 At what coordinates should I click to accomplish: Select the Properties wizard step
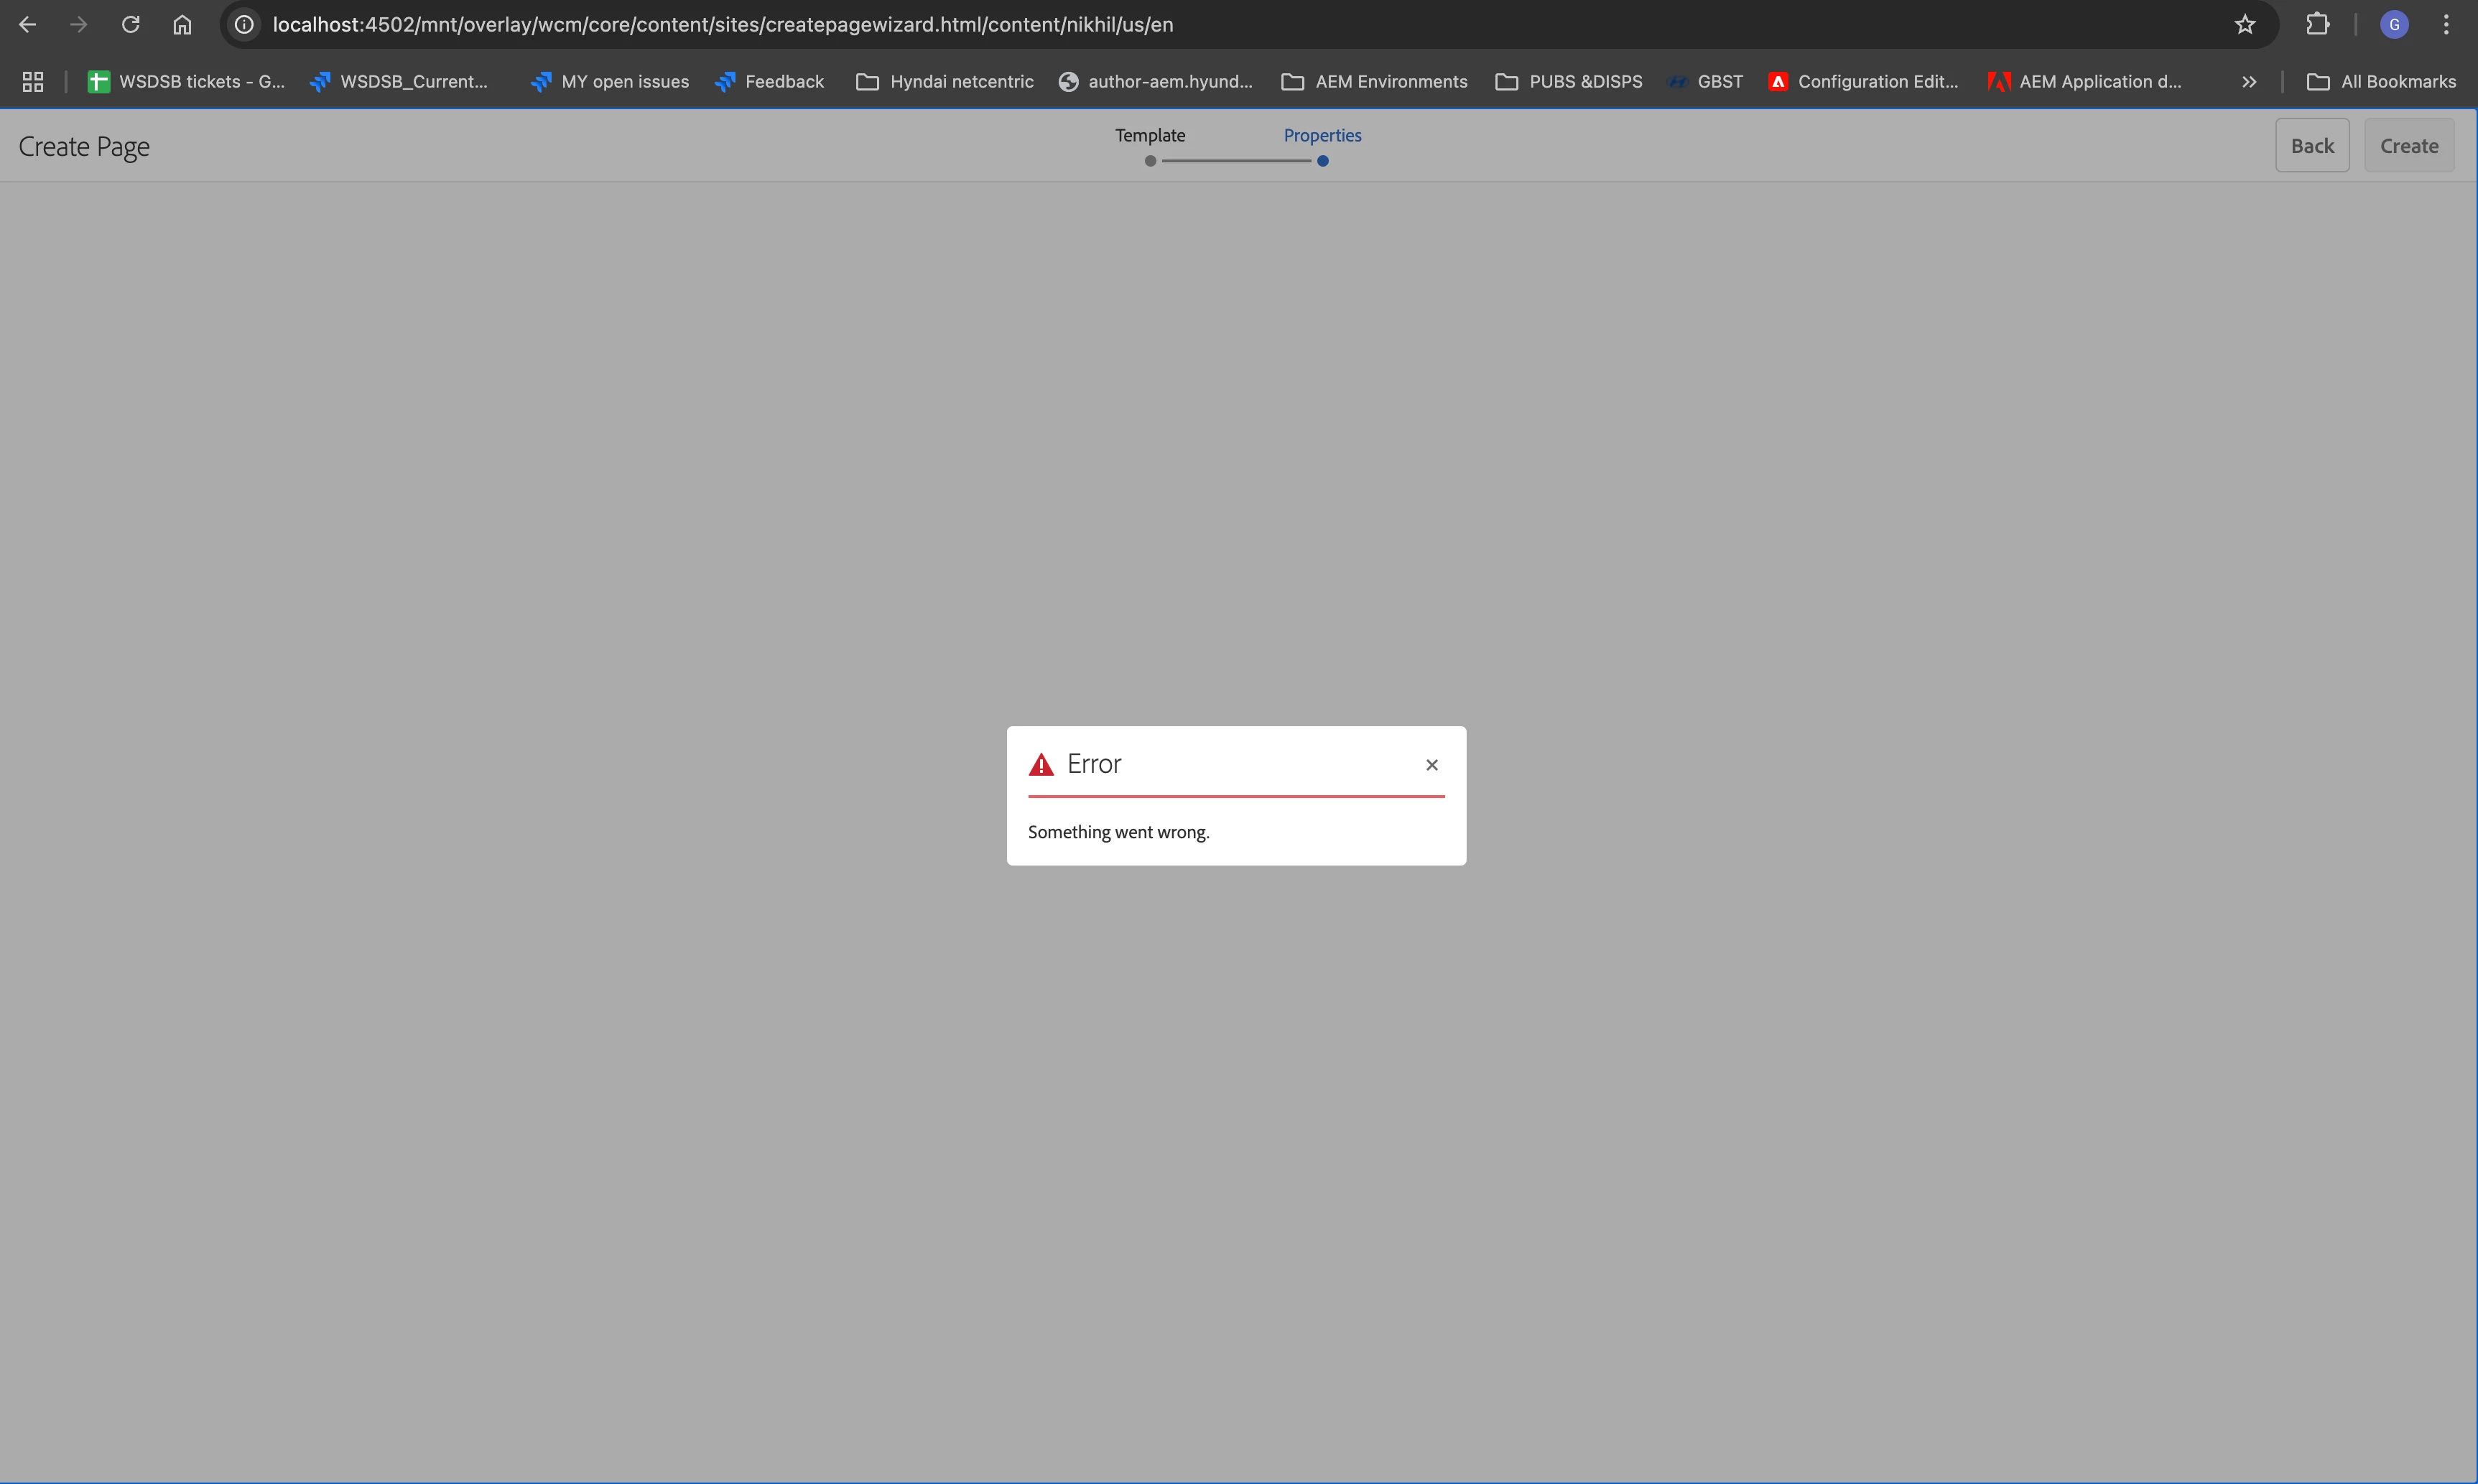(x=1322, y=136)
